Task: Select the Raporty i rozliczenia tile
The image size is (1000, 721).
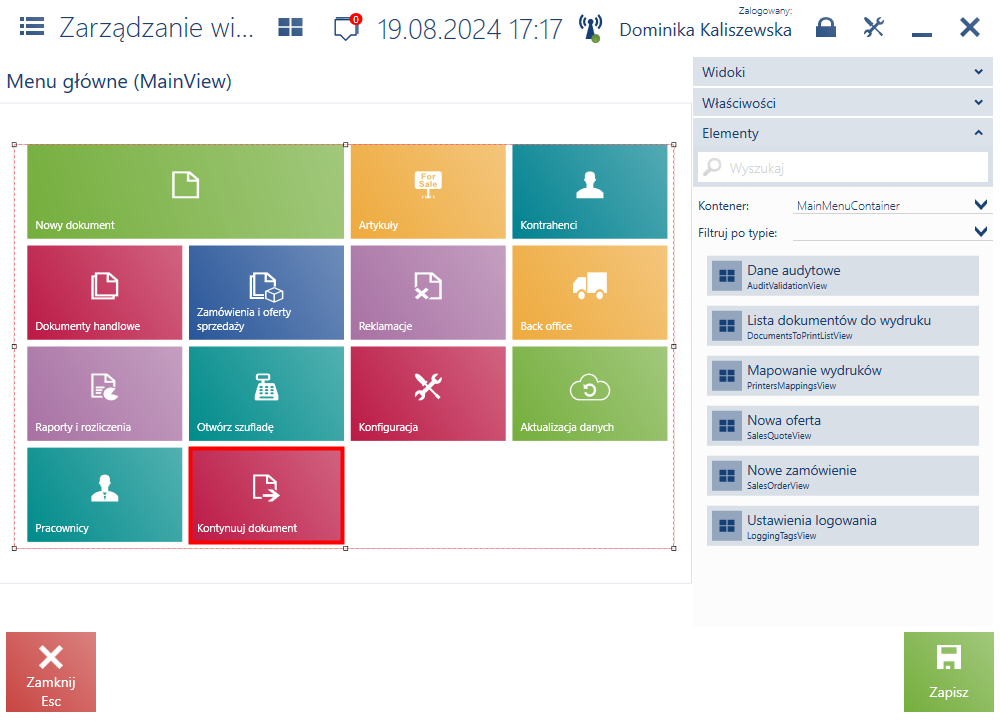Action: coord(105,394)
